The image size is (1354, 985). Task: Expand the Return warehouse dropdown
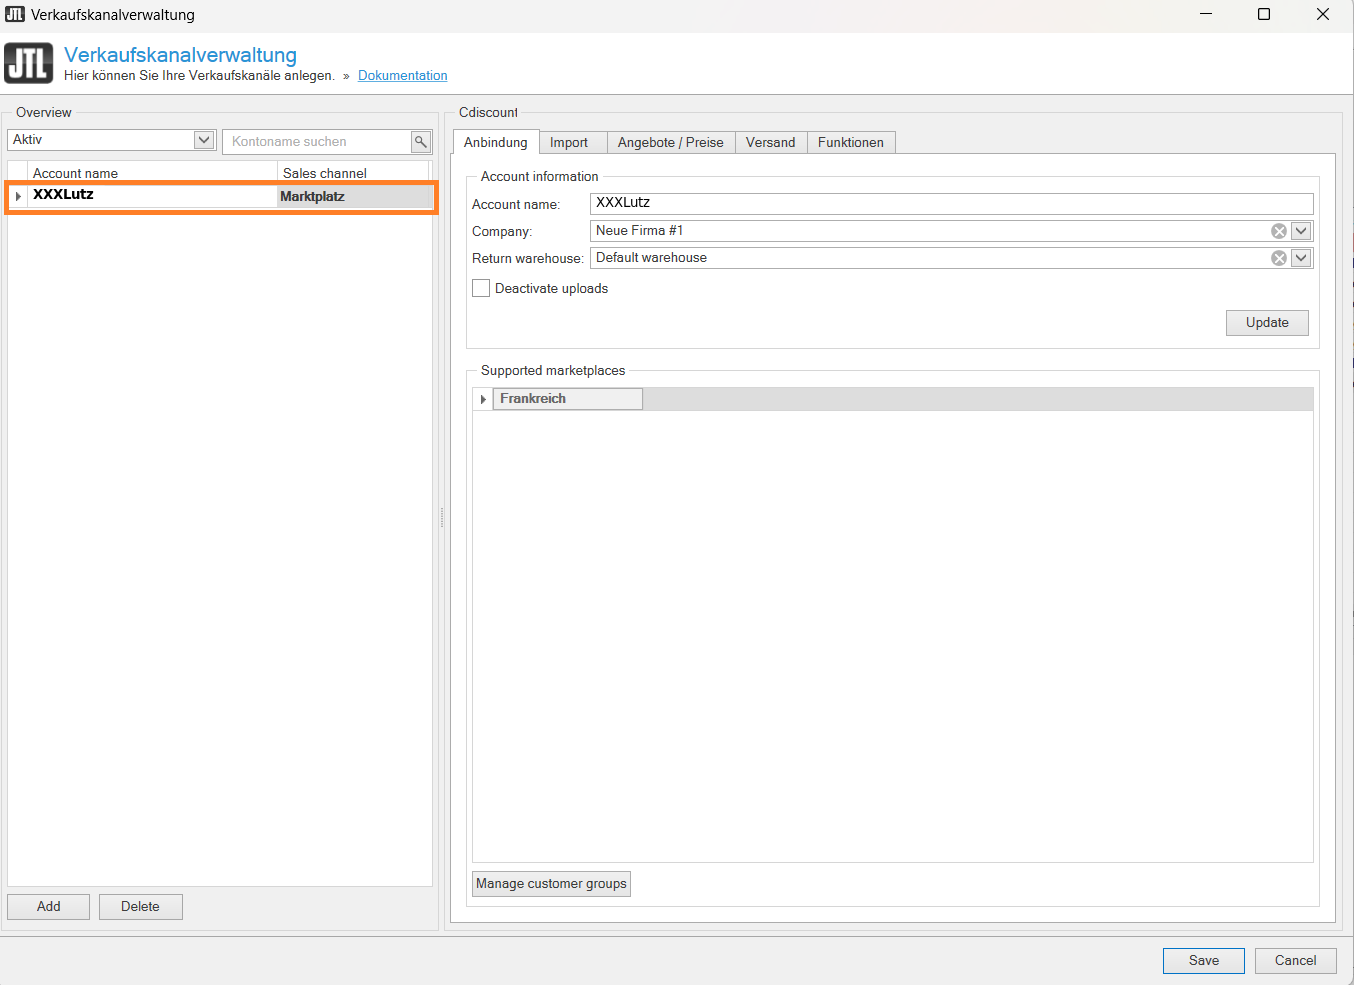(x=1301, y=258)
